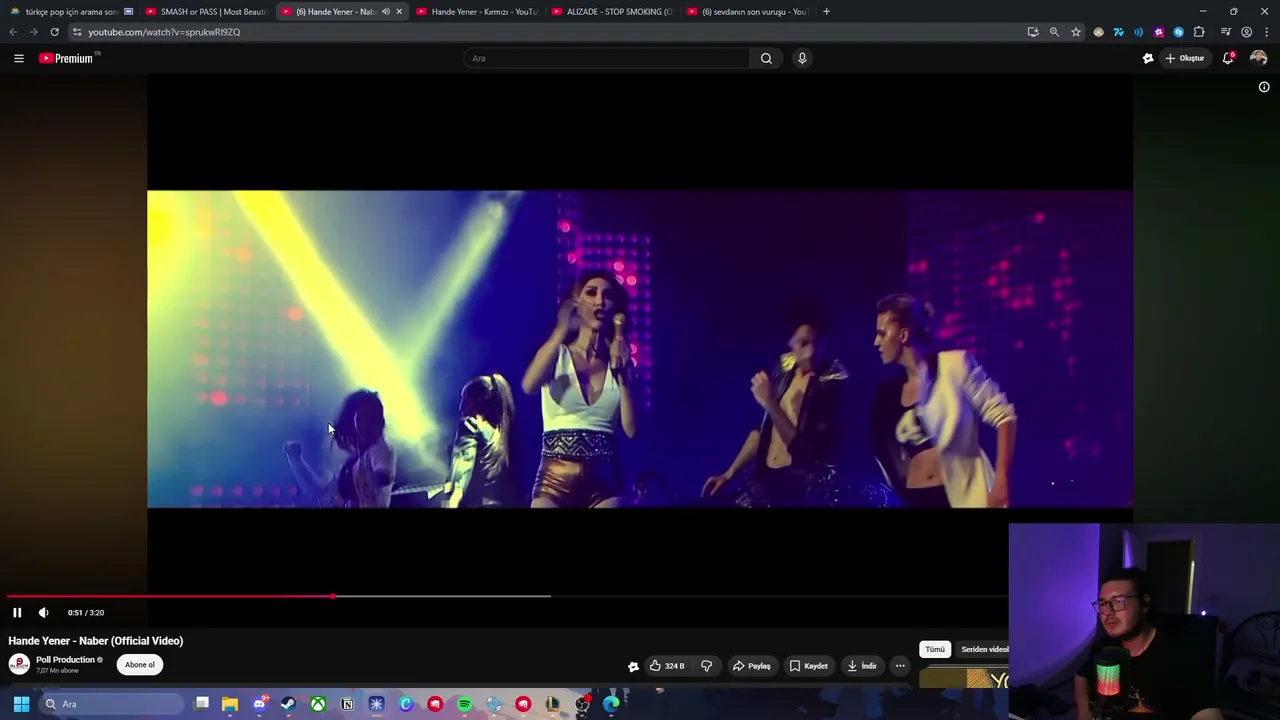Open the YouTube guide hamburger menu
Image resolution: width=1280 pixels, height=720 pixels.
[19, 58]
